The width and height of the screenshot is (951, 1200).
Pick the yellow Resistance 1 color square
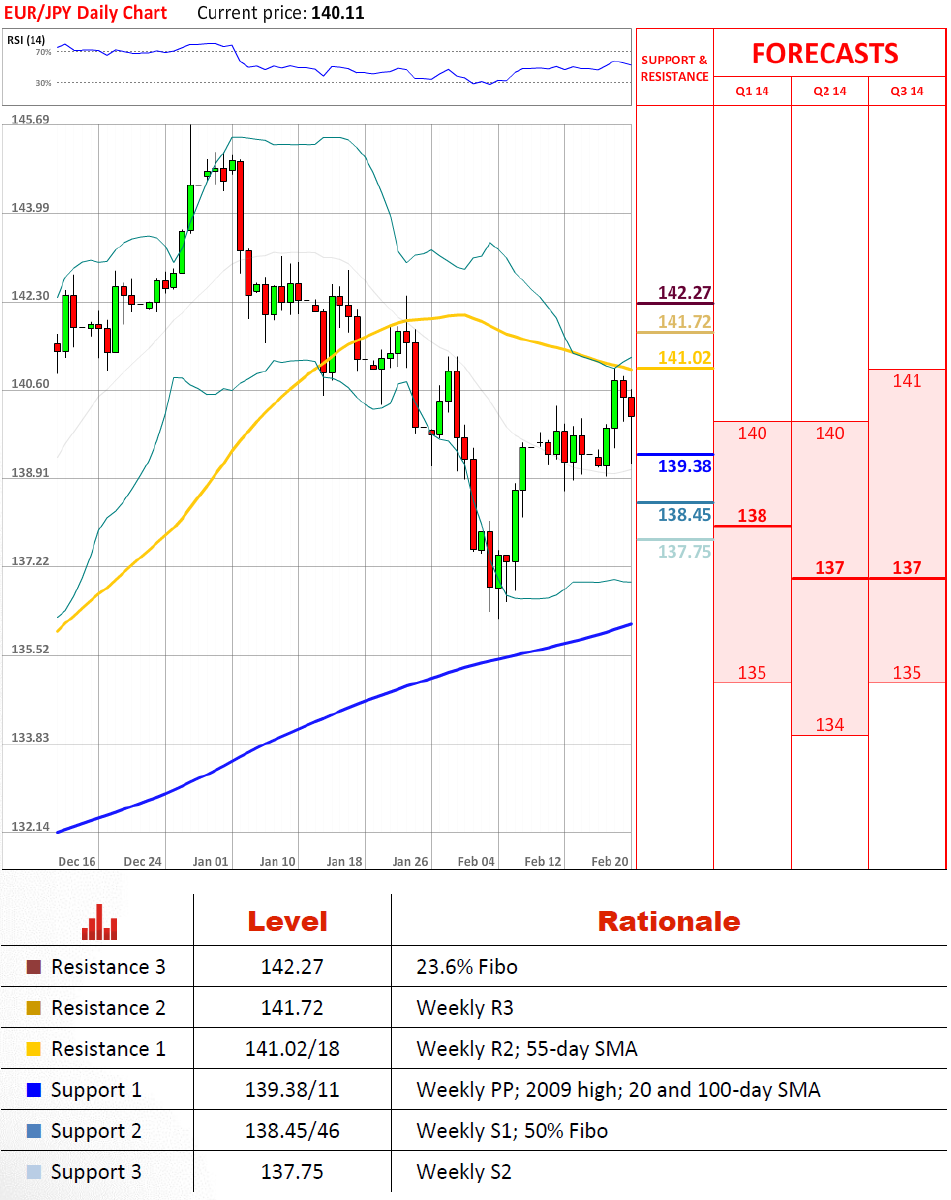point(34,1049)
